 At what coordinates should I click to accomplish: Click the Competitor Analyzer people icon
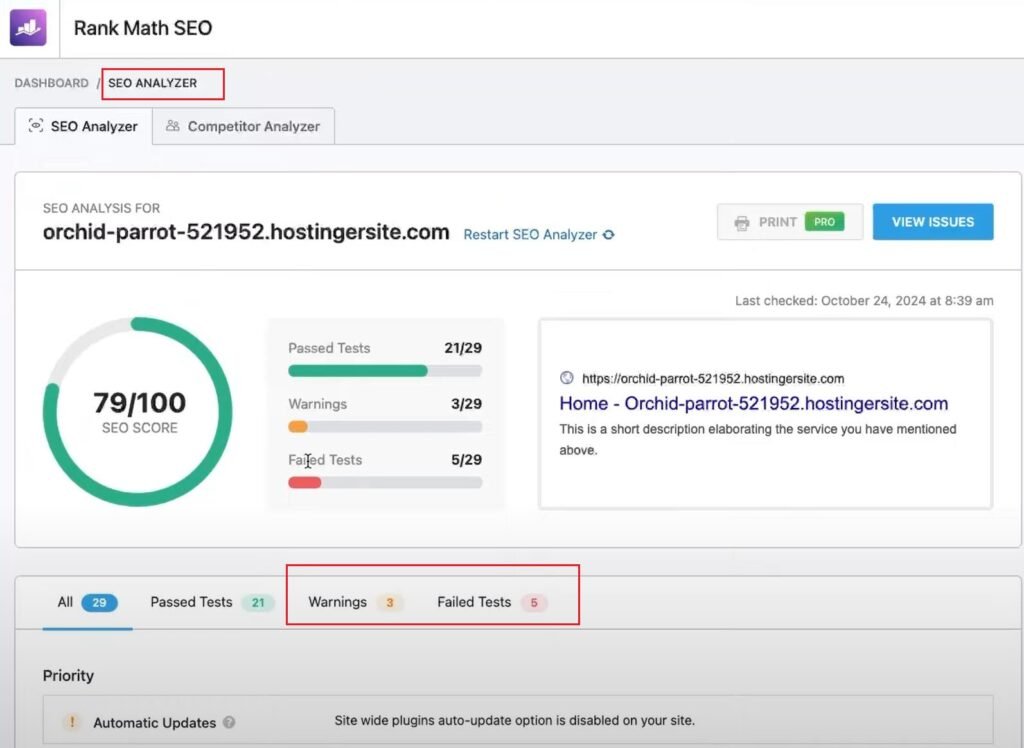172,125
